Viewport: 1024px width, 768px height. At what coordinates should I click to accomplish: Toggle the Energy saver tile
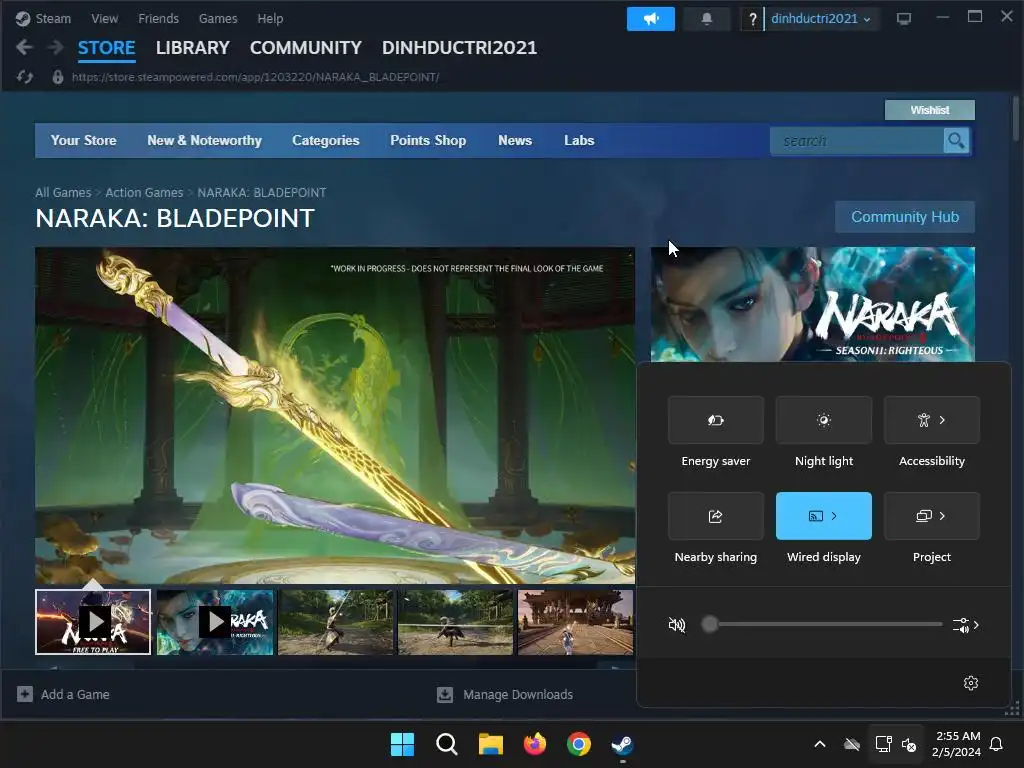[x=716, y=420]
